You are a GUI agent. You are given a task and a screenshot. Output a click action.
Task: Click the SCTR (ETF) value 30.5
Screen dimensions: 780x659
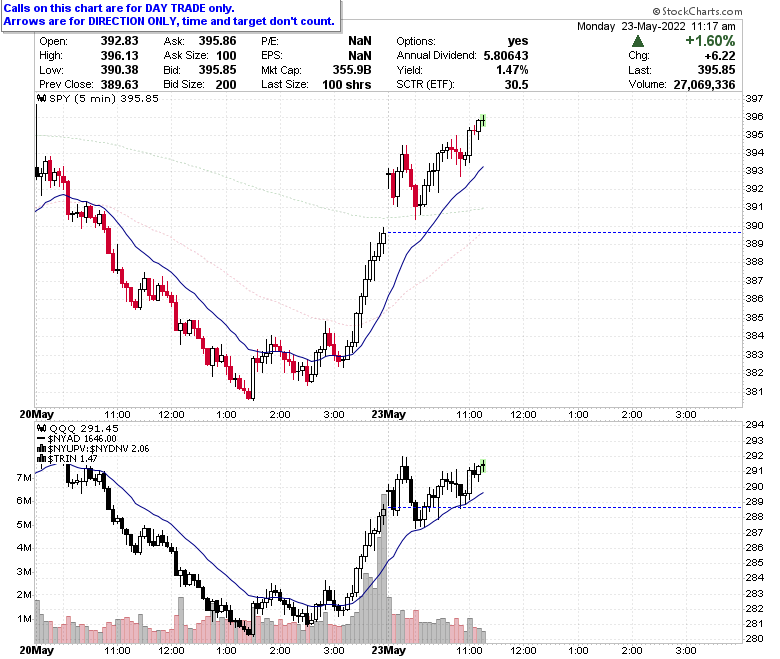click(517, 85)
